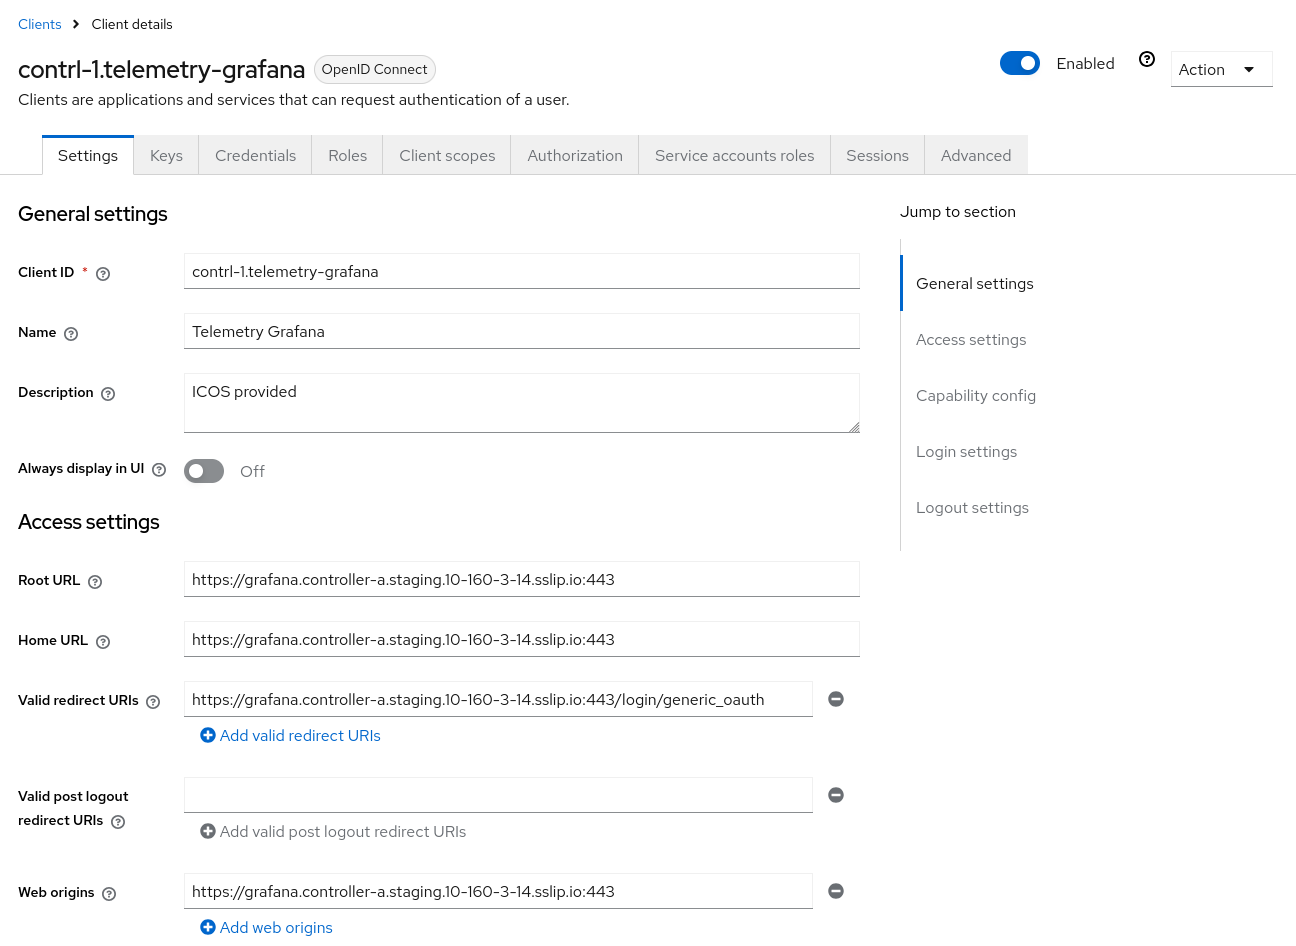Jump to the Login settings section
This screenshot has width=1296, height=946.
966,451
